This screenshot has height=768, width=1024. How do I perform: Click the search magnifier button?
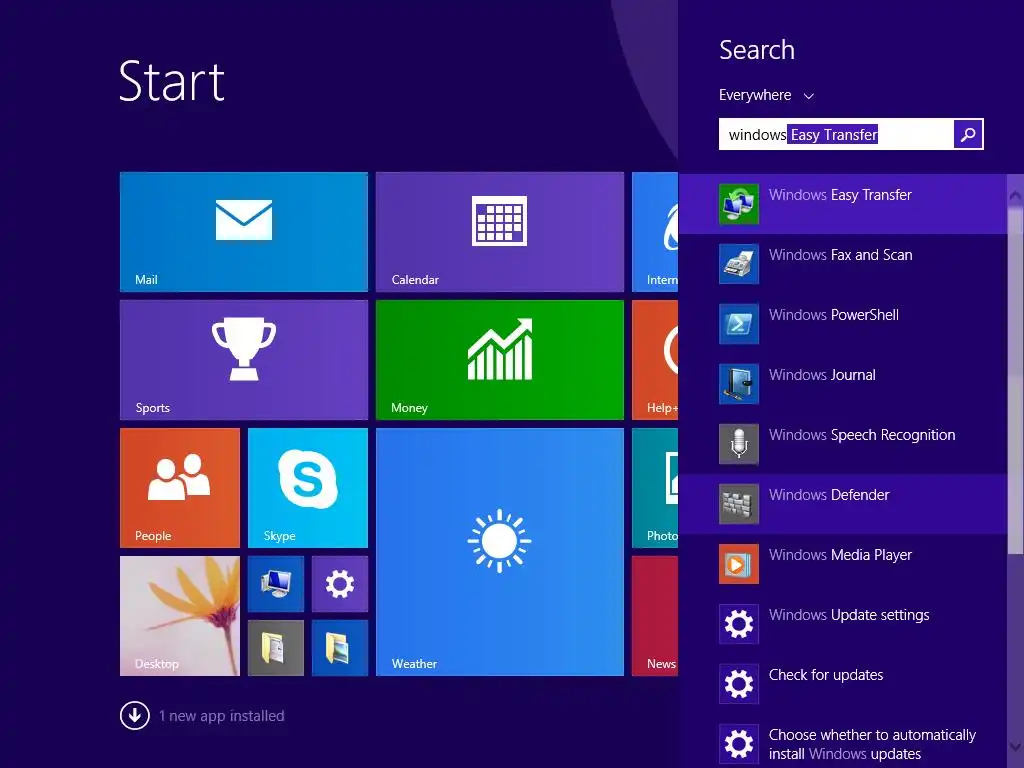click(x=968, y=134)
